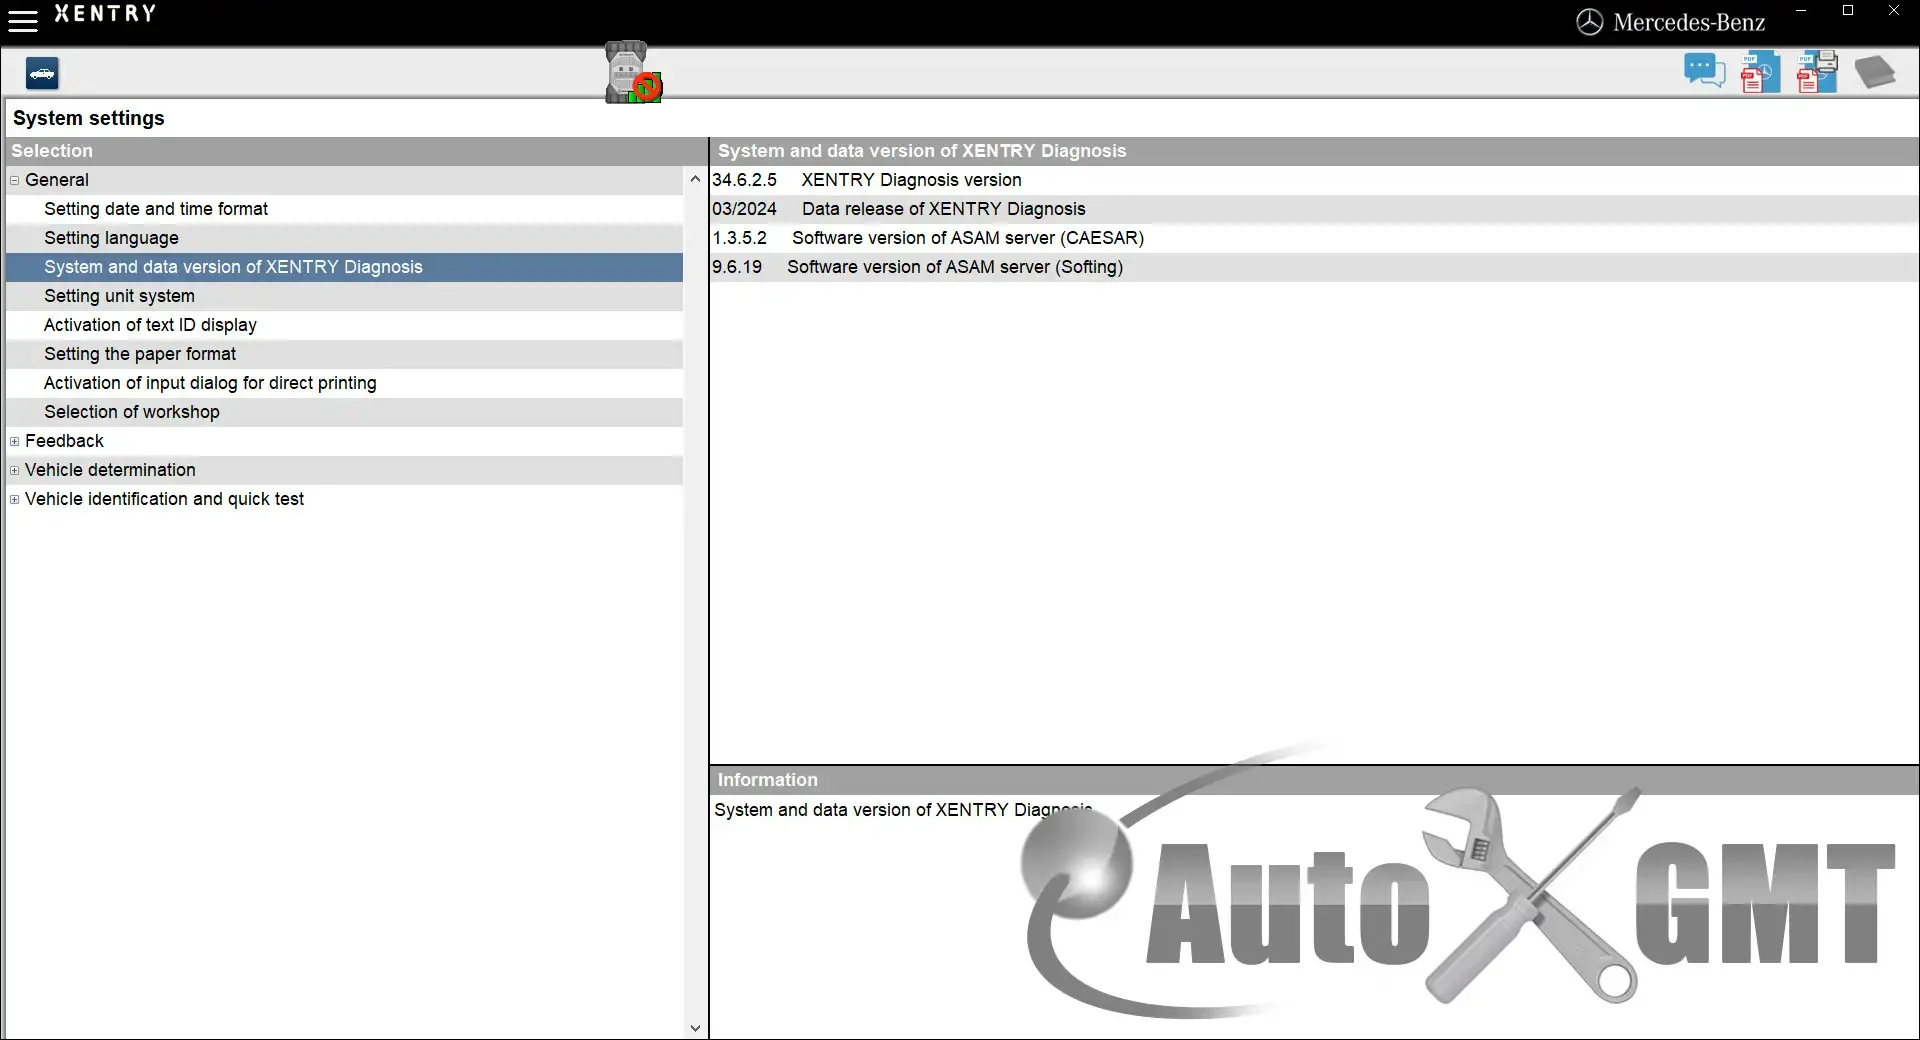This screenshot has width=1920, height=1040.
Task: Expand the Vehicle determination section
Action: pyautogui.click(x=15, y=470)
